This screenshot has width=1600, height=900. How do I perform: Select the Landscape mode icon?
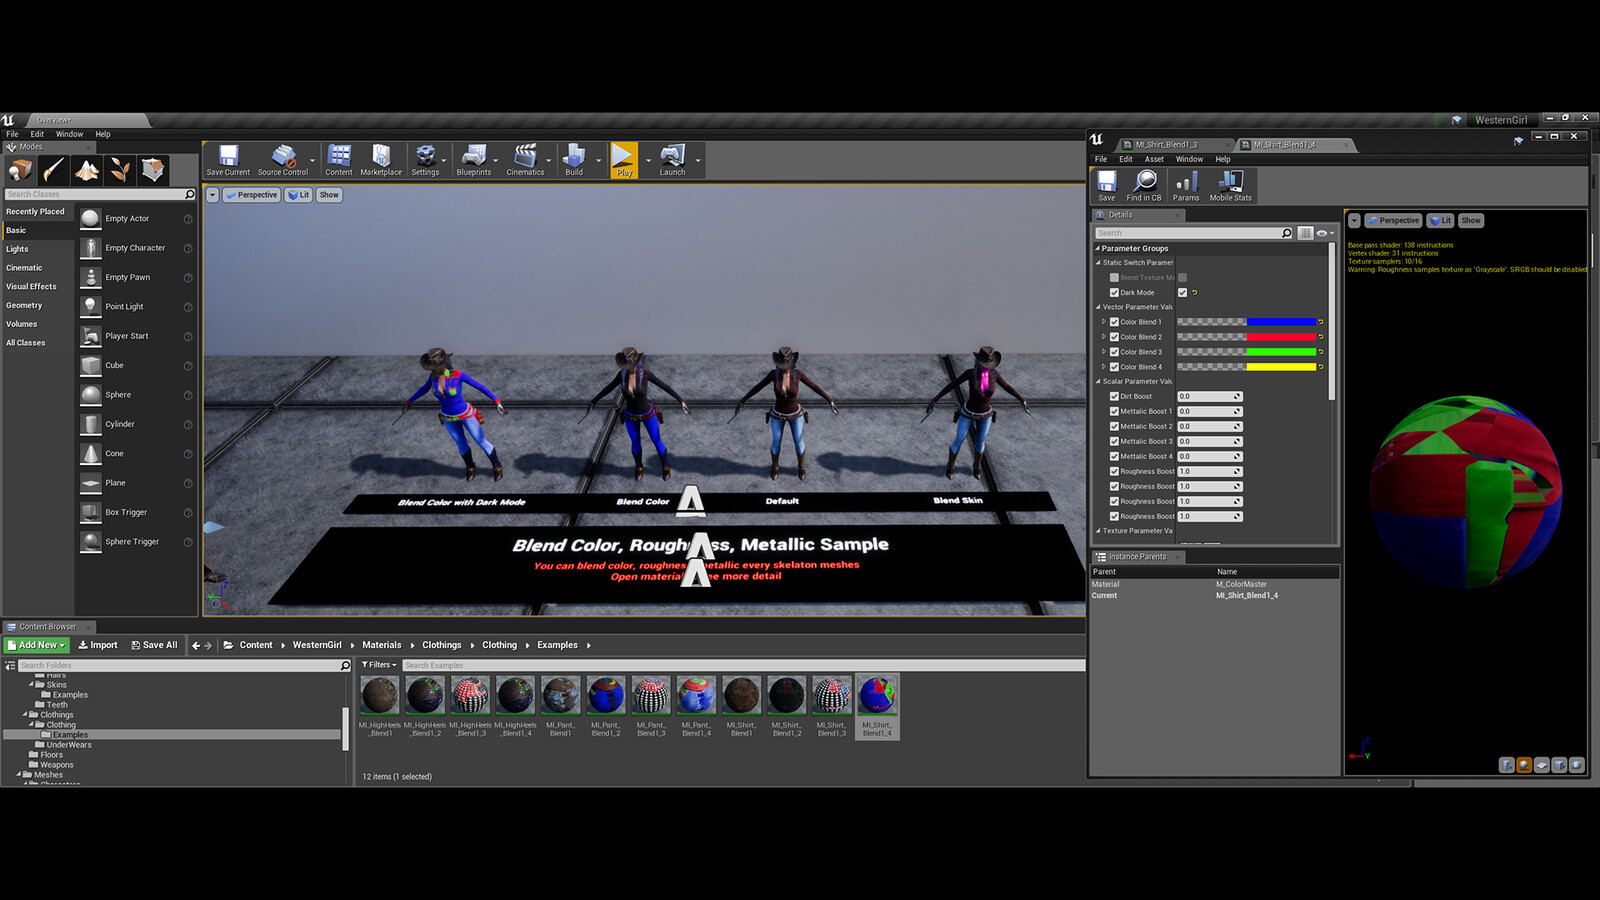tap(87, 170)
